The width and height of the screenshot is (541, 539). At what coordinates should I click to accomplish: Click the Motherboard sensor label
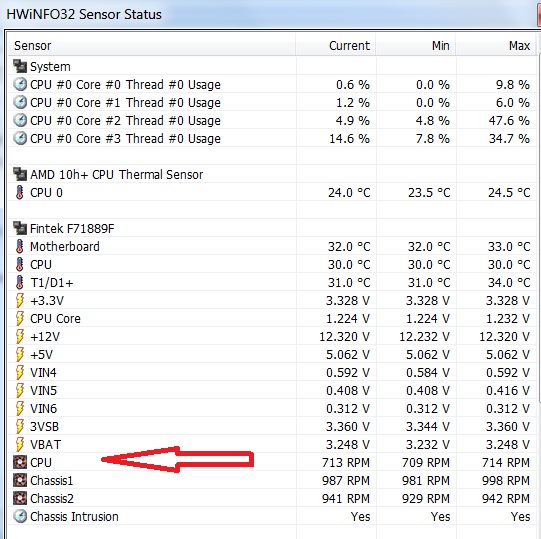pos(65,246)
